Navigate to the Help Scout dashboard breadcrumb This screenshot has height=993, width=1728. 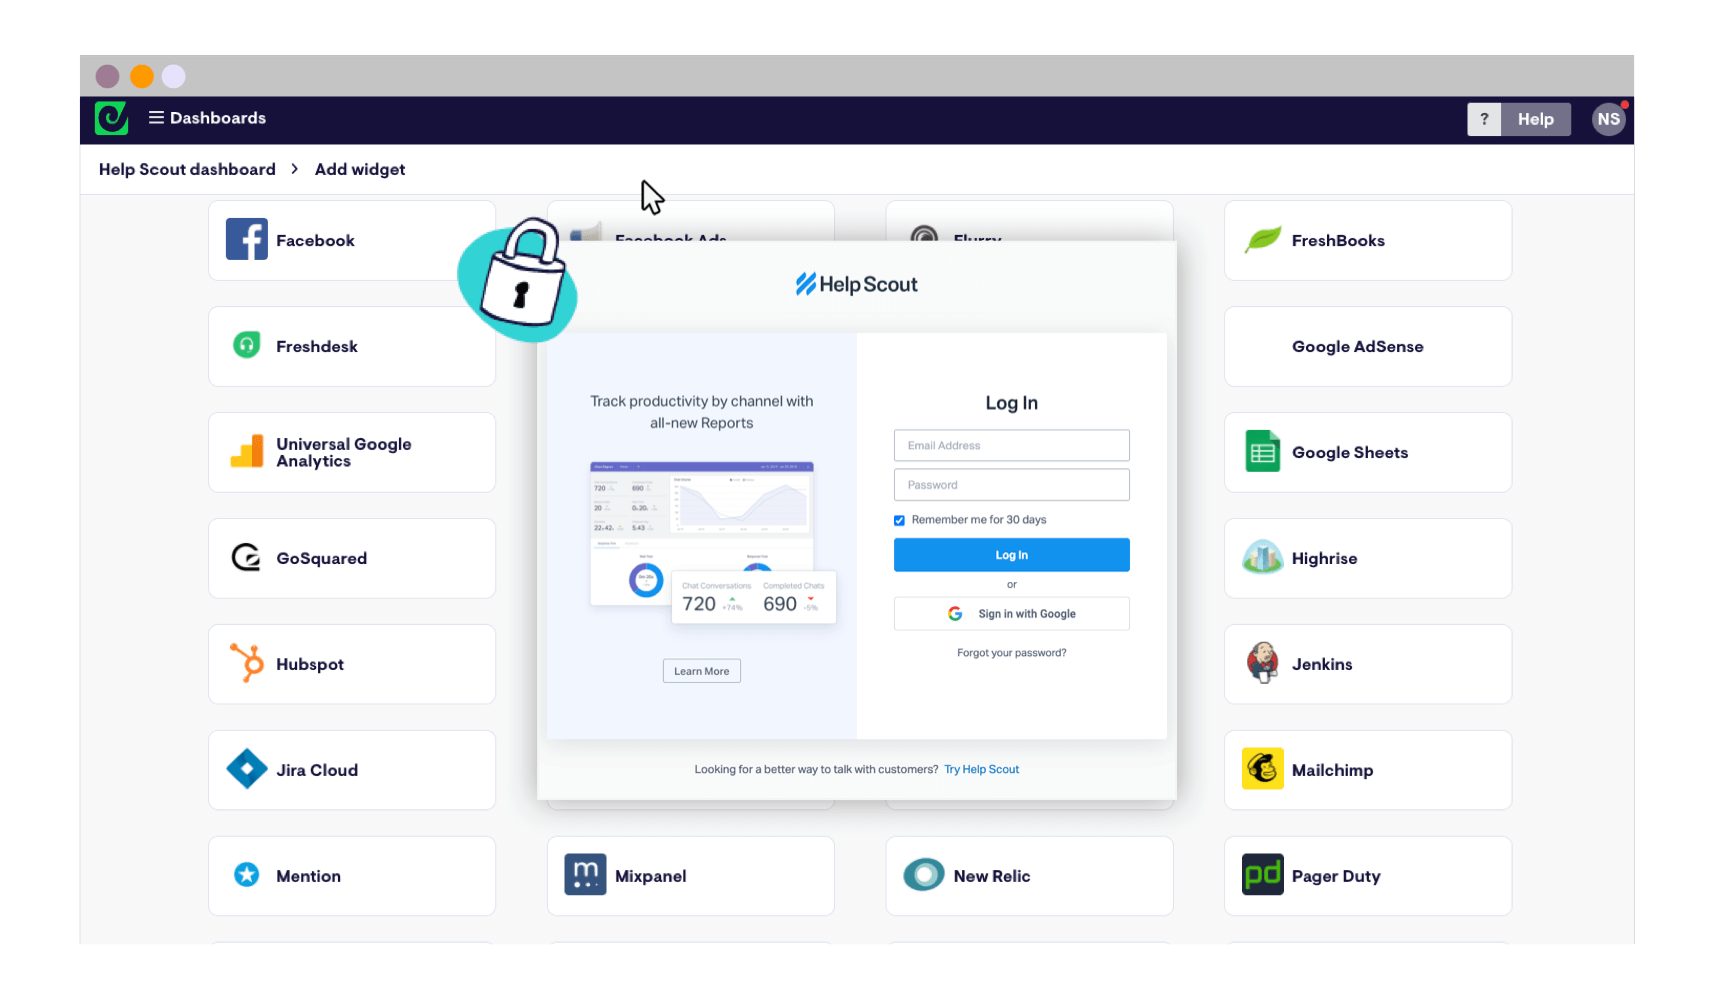coord(186,169)
